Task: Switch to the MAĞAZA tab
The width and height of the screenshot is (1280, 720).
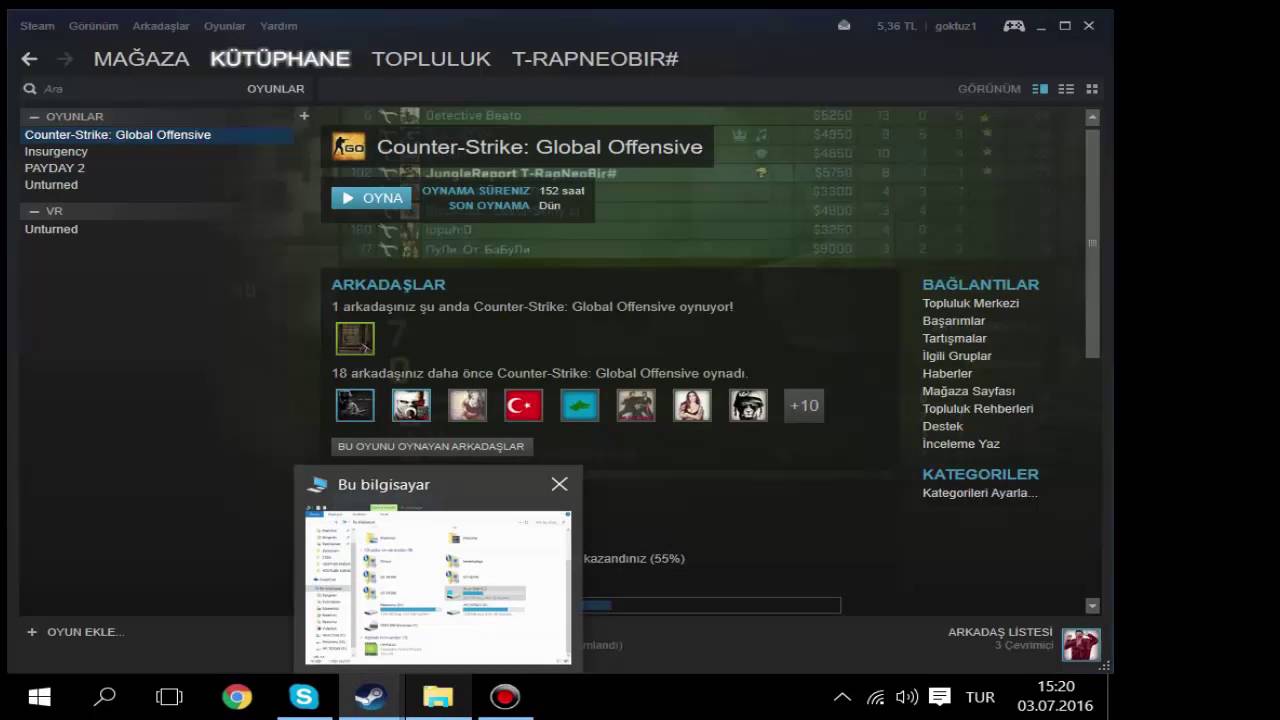Action: tap(141, 59)
